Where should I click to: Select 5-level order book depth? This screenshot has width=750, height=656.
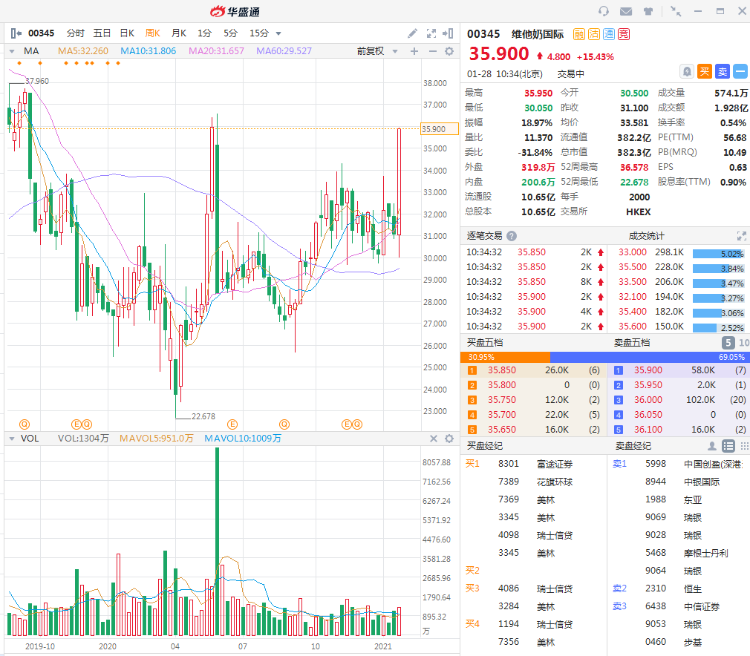728,343
